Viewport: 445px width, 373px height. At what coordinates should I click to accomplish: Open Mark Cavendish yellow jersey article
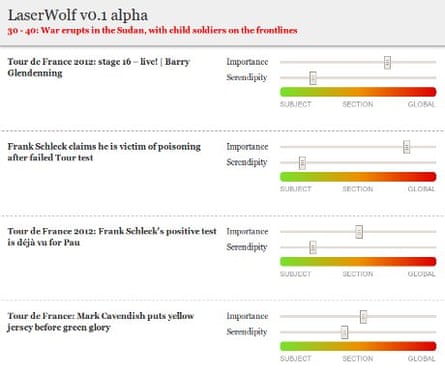101,322
